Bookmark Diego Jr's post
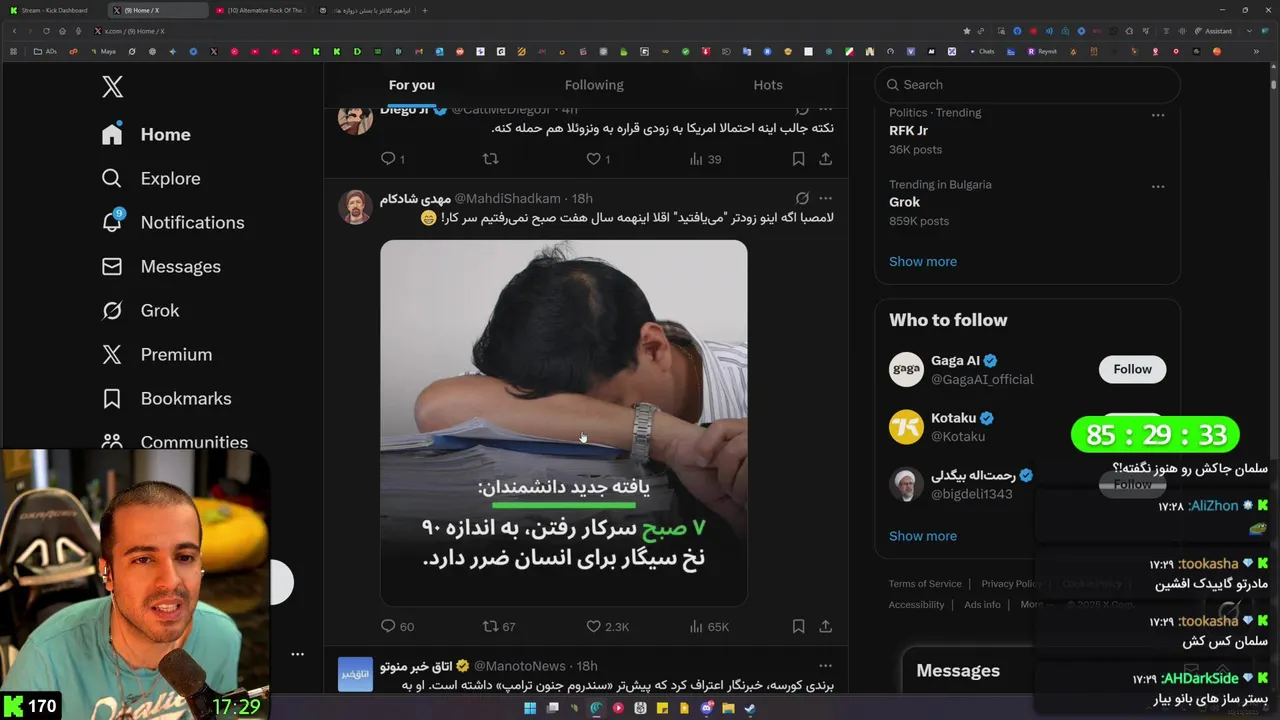This screenshot has height=720, width=1280. (798, 159)
